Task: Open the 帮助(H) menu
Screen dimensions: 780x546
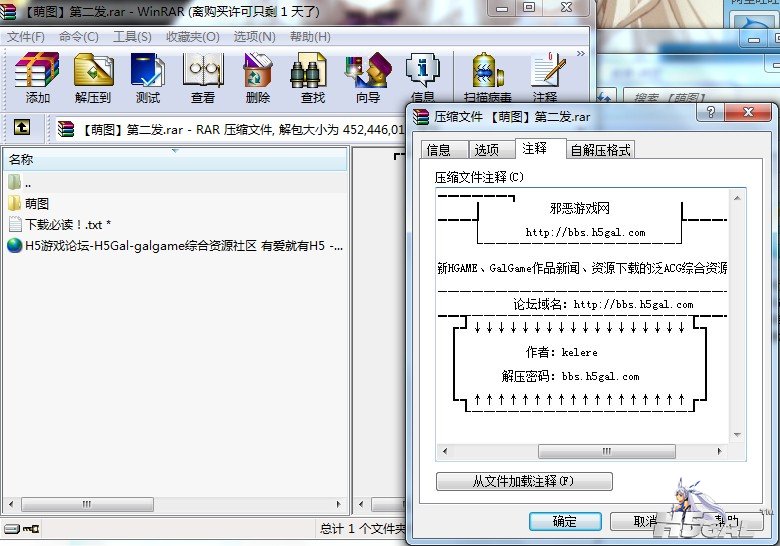Action: [310, 37]
